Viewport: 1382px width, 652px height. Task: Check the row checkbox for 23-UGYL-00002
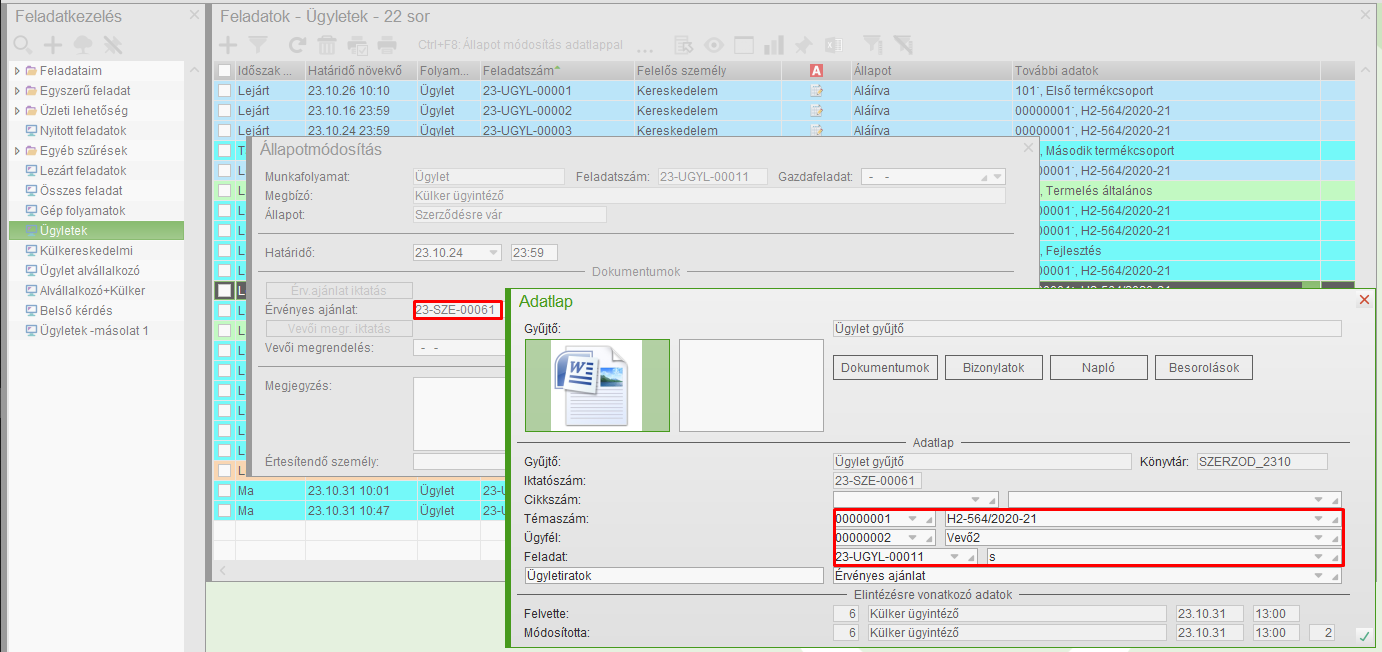pyautogui.click(x=224, y=111)
